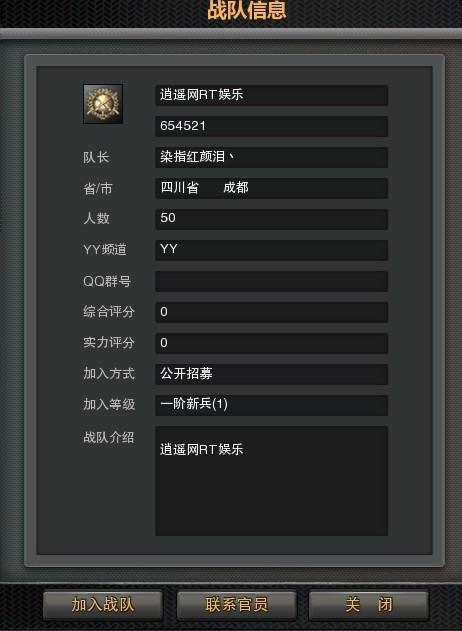Screen dimensions: 462x631
Task: Click the 队长 field 染指红颜泪
Action: coord(272,157)
